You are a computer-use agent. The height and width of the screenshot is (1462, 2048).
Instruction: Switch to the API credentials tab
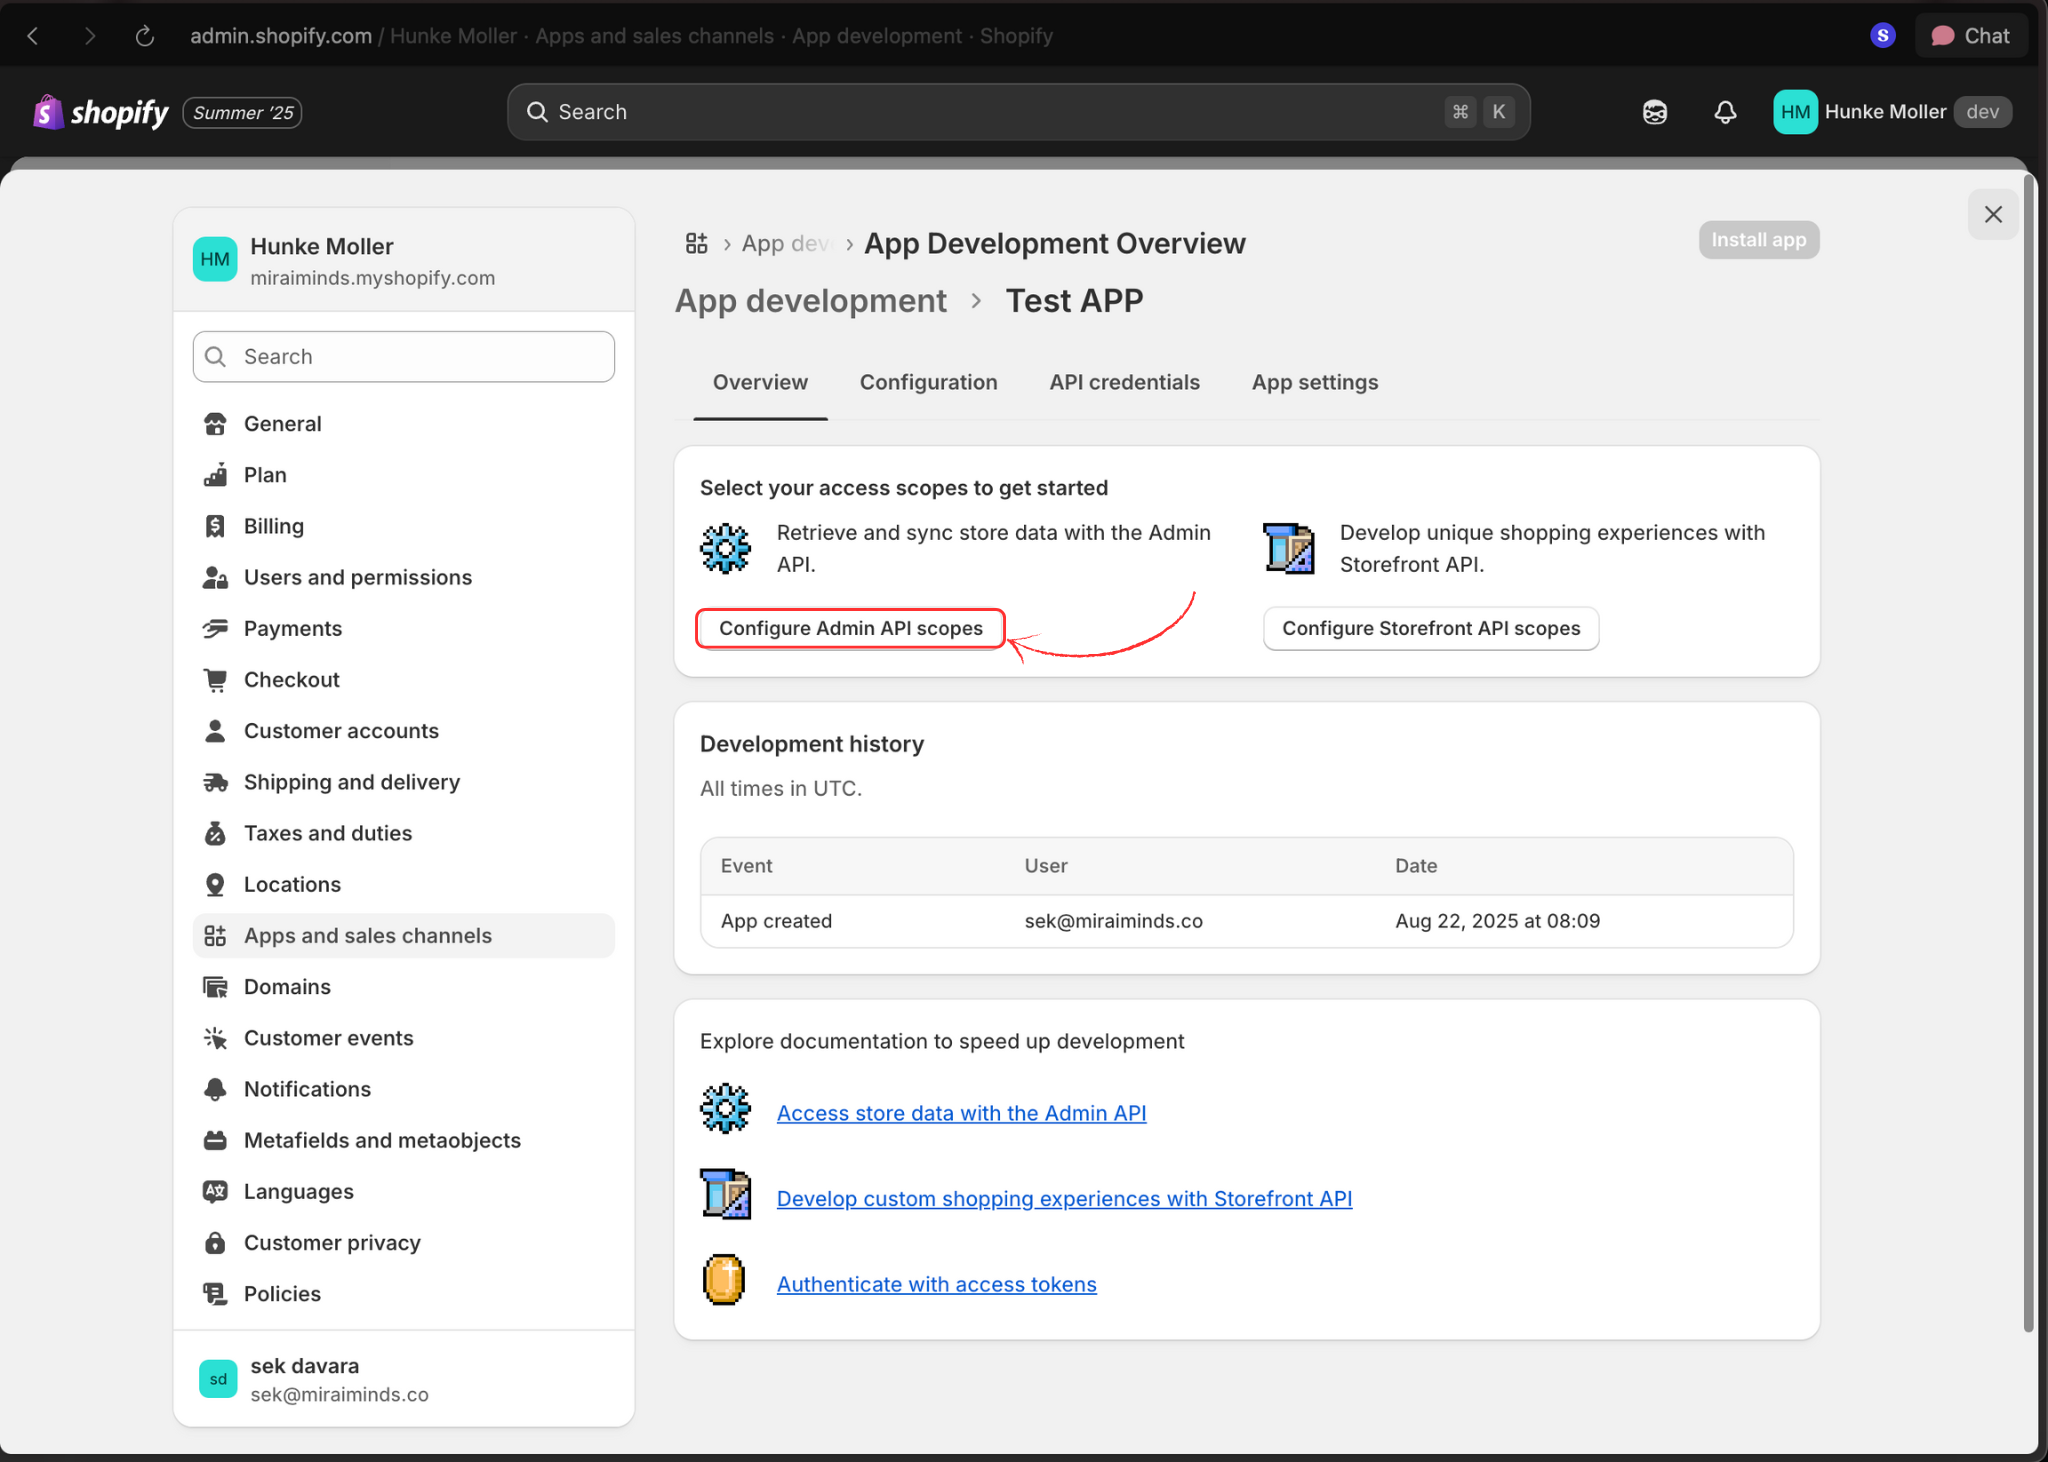(x=1124, y=382)
